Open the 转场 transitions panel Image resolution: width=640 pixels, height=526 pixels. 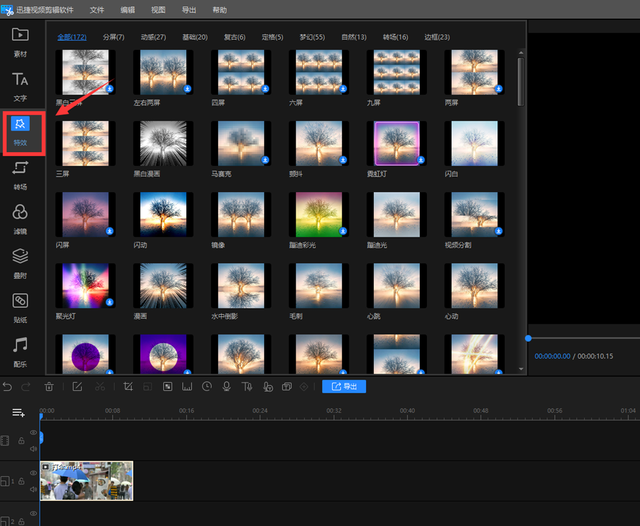(x=20, y=176)
